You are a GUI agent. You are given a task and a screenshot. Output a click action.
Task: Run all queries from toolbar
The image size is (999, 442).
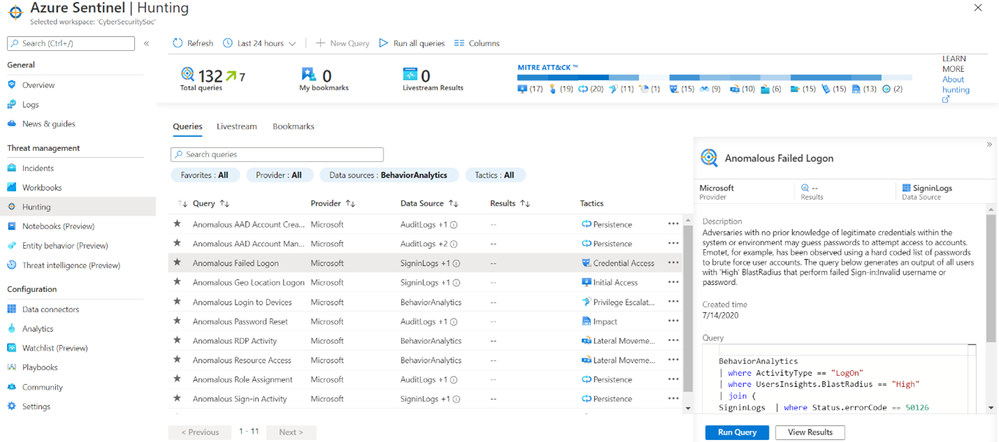(x=412, y=43)
